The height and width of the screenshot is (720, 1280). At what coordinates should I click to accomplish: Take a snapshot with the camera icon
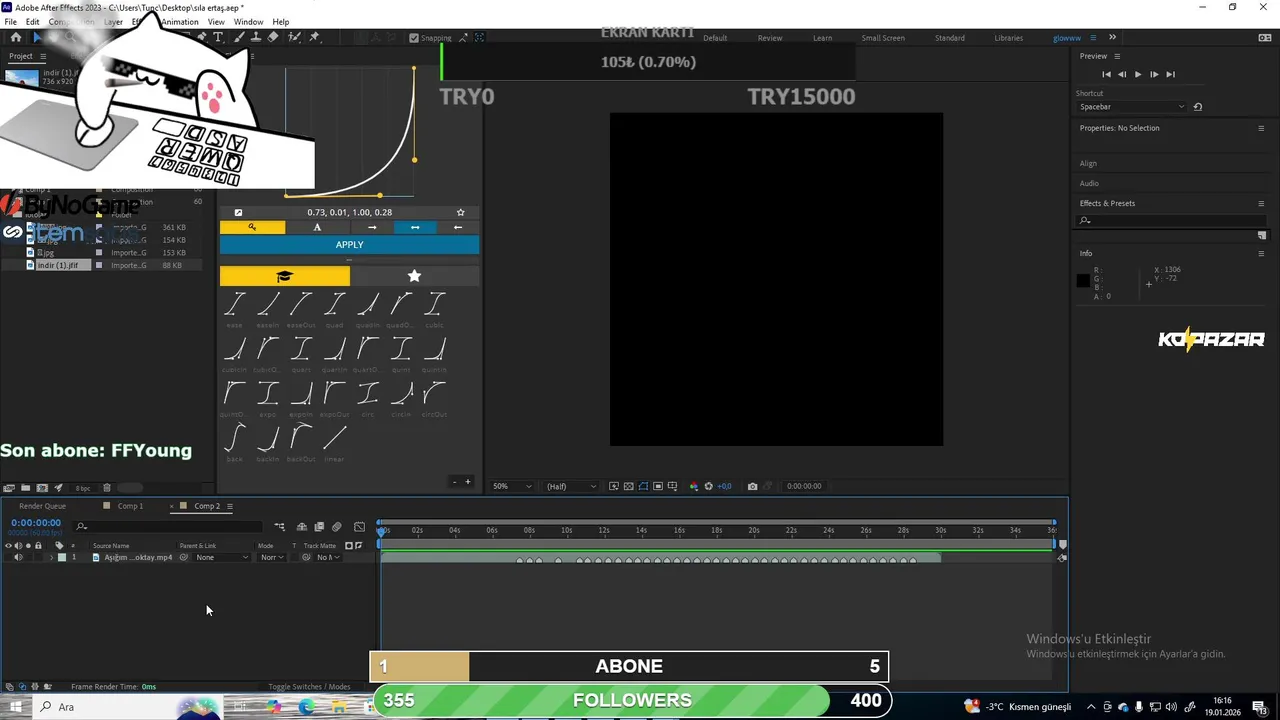click(x=752, y=486)
